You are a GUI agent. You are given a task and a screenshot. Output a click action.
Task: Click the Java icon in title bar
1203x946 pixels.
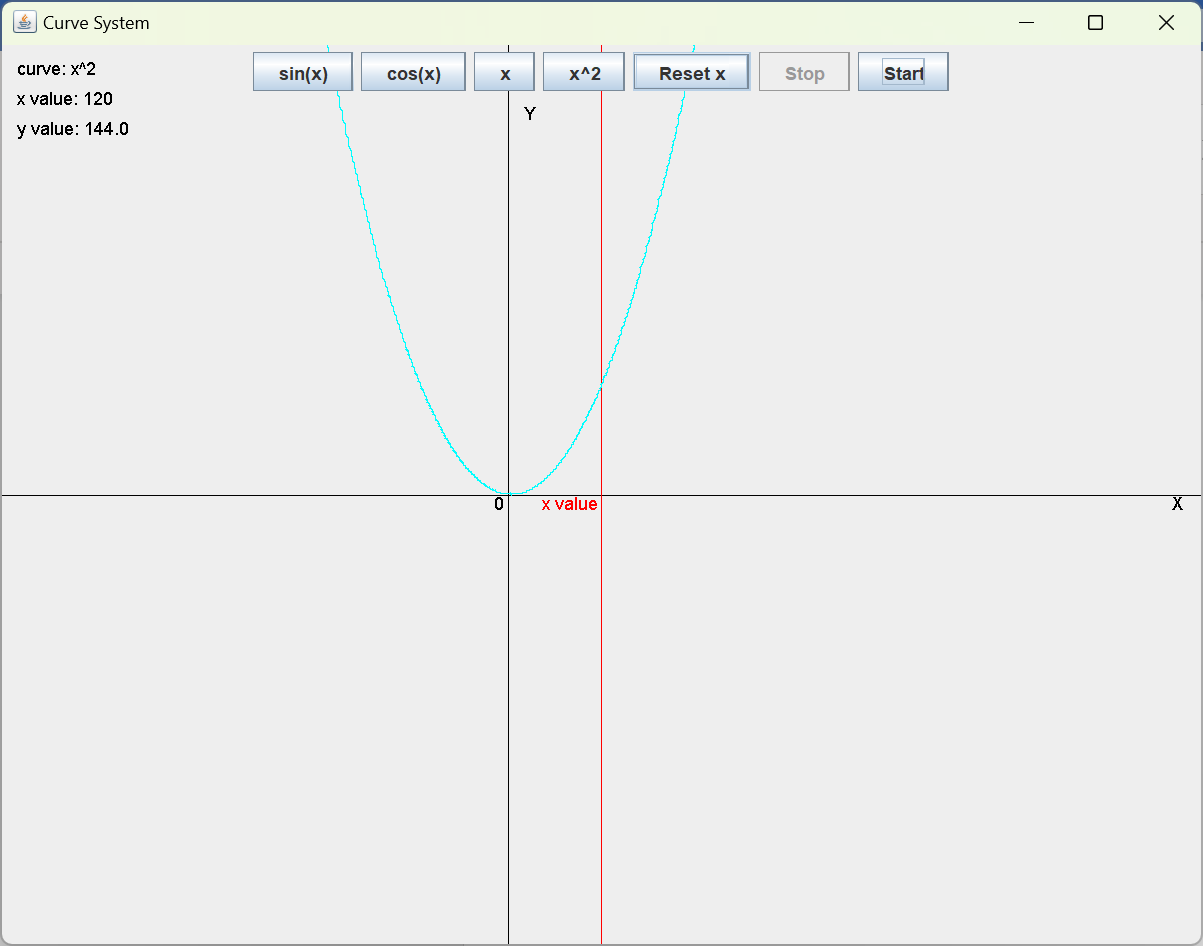click(24, 22)
